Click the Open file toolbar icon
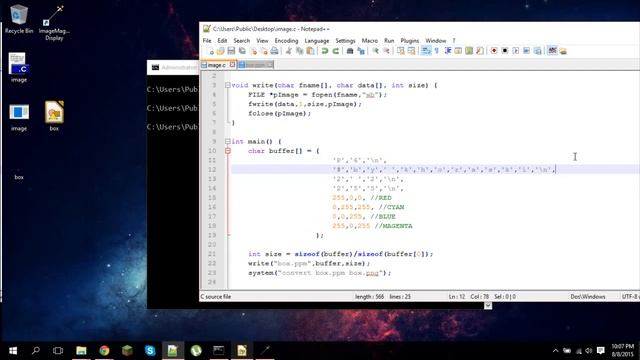The width and height of the screenshot is (640, 360). pos(220,51)
